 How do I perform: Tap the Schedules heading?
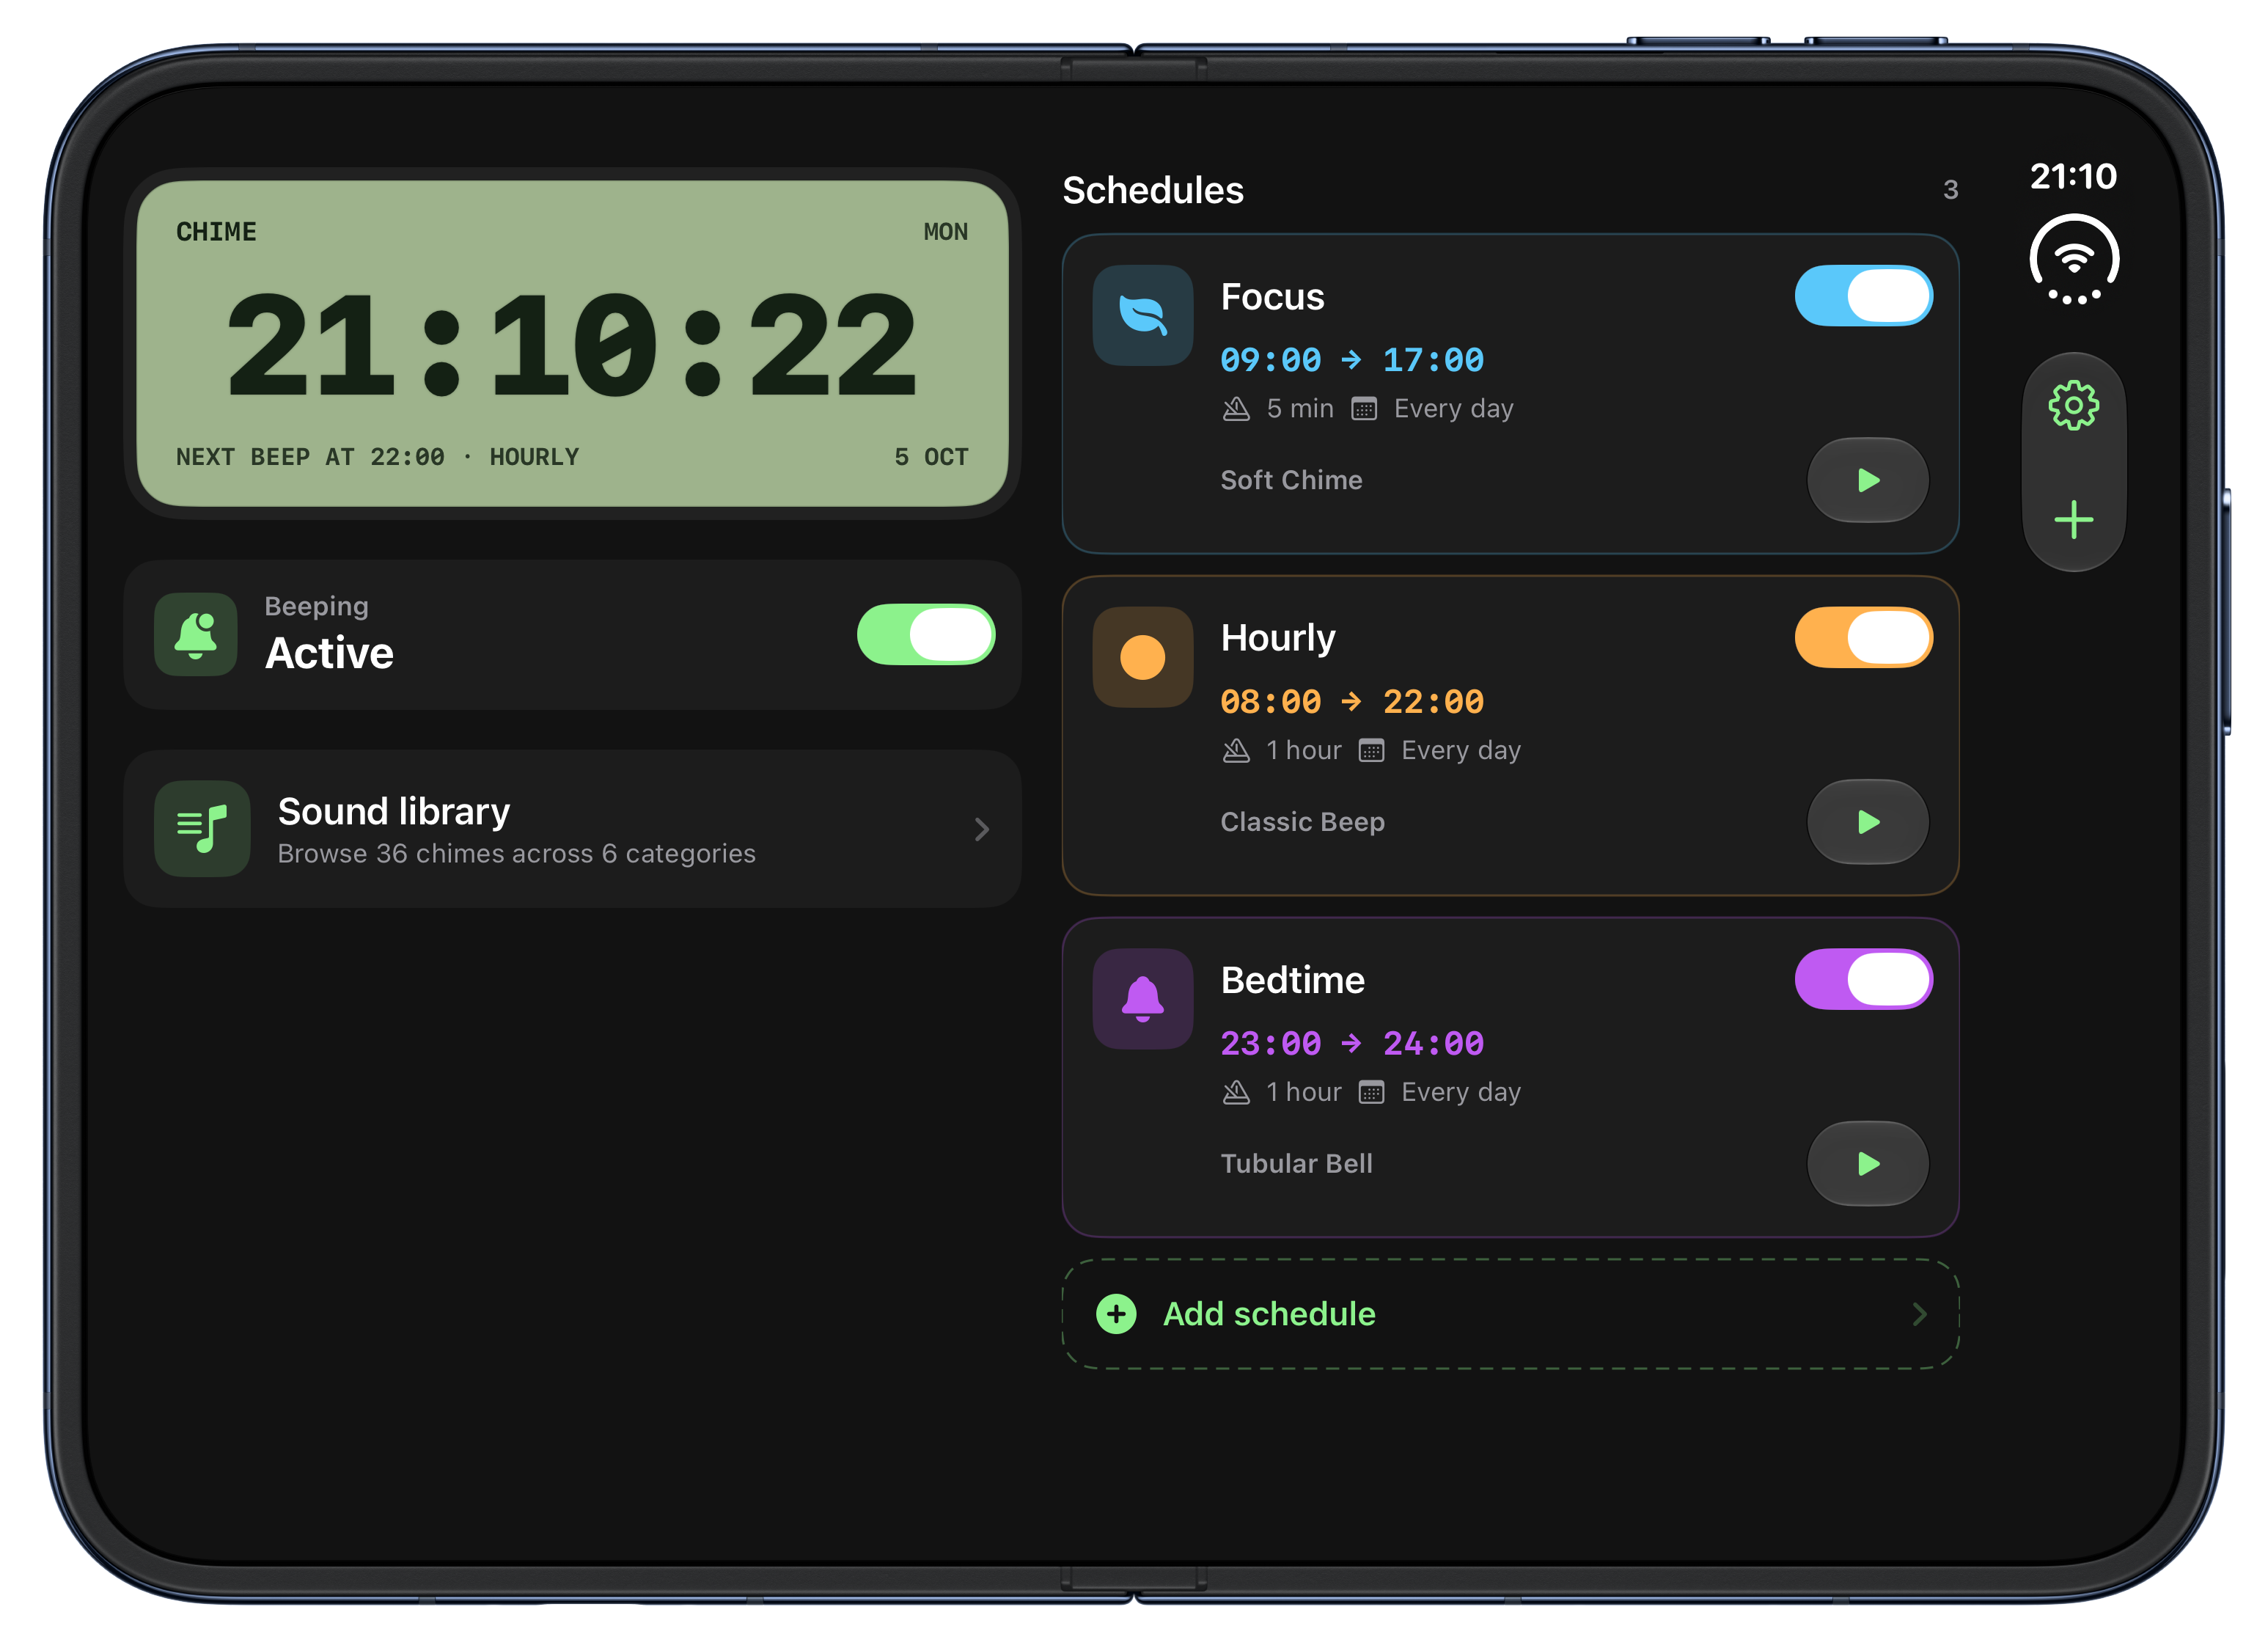coord(1152,190)
